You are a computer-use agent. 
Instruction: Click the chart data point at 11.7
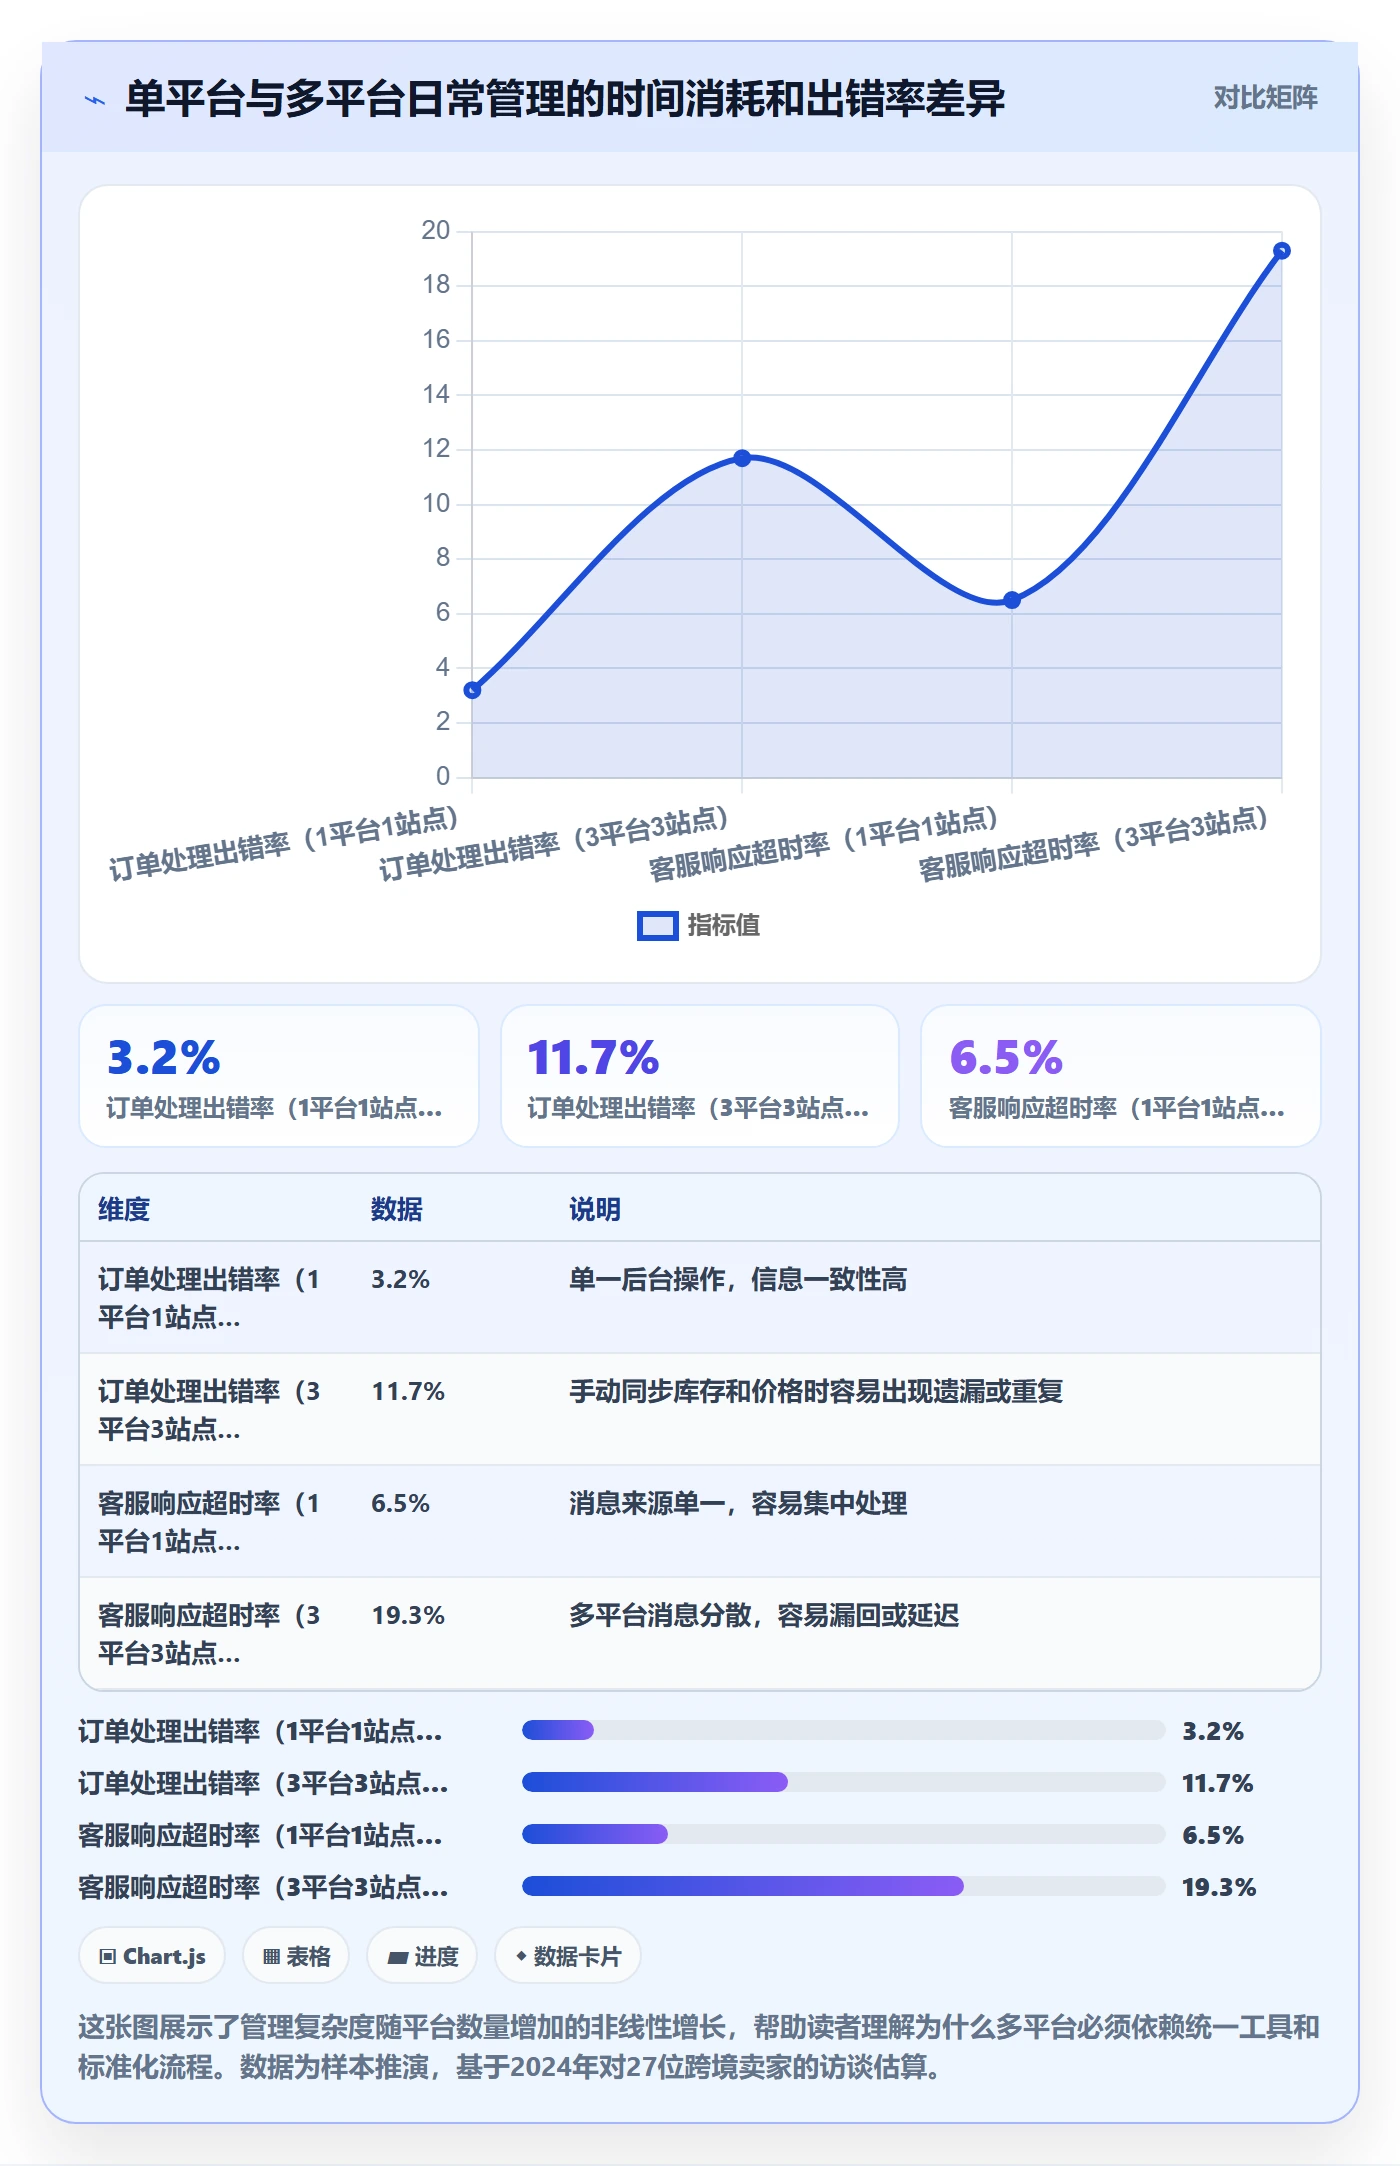coord(742,458)
